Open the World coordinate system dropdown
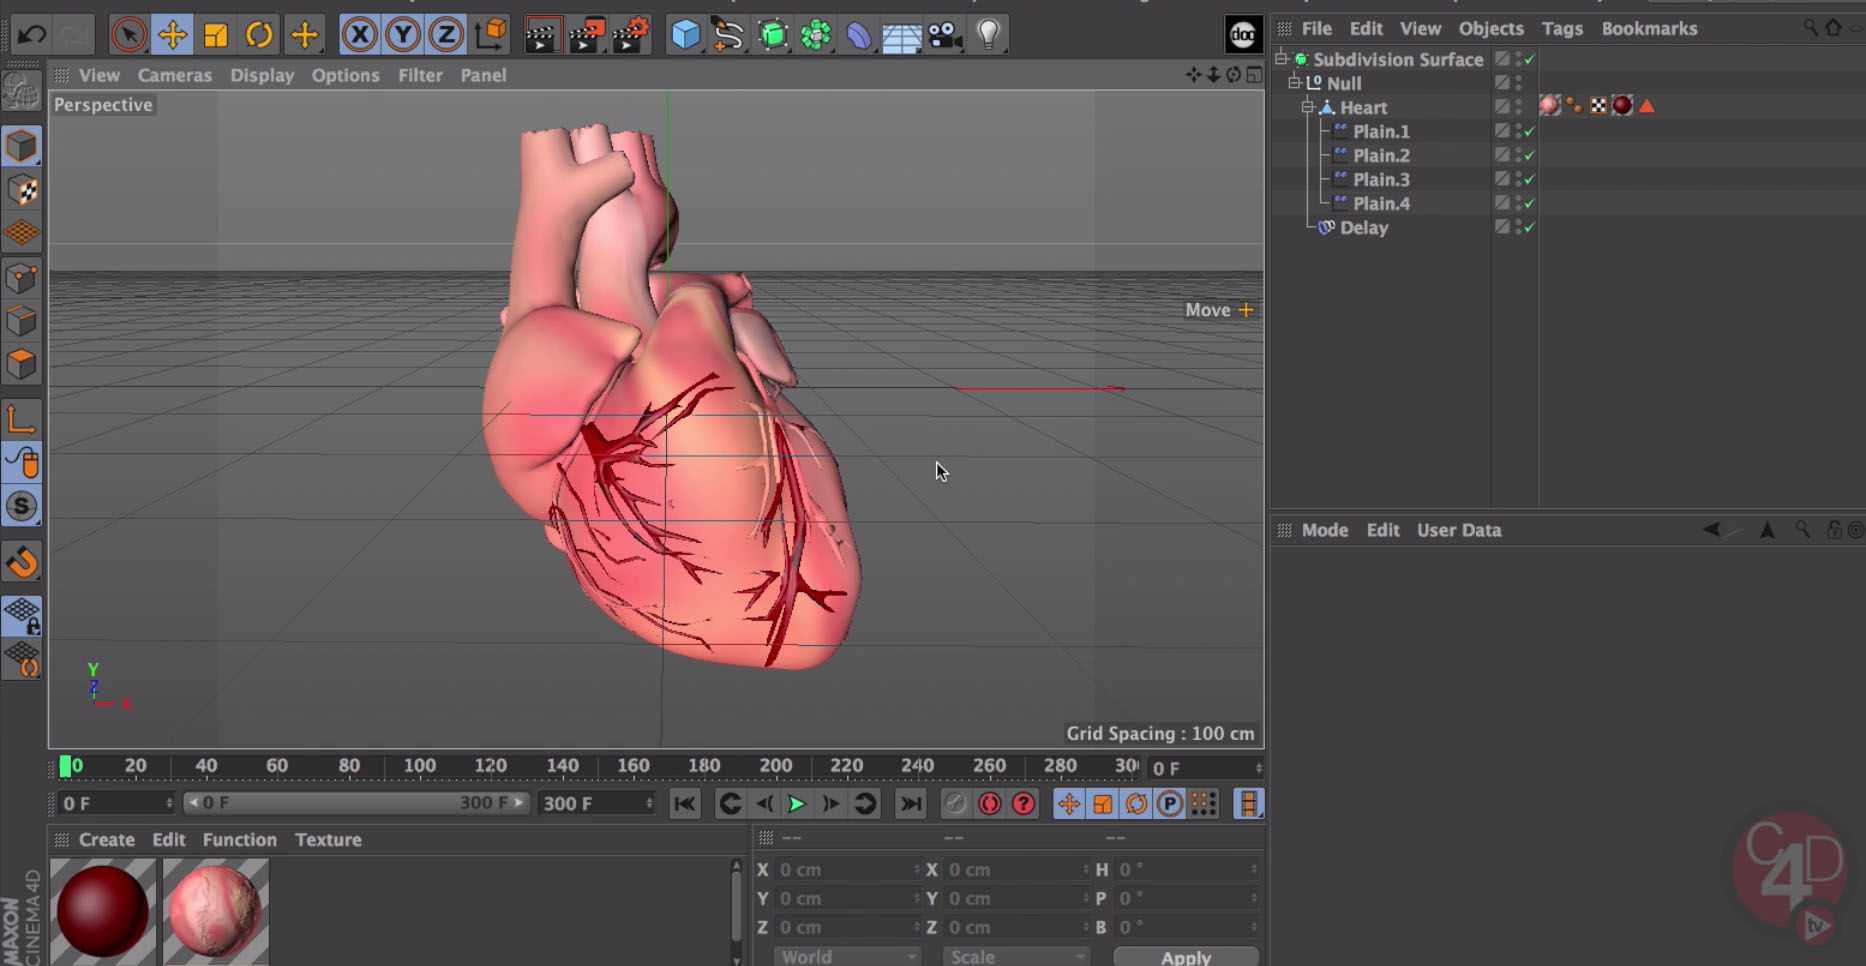 pyautogui.click(x=846, y=956)
